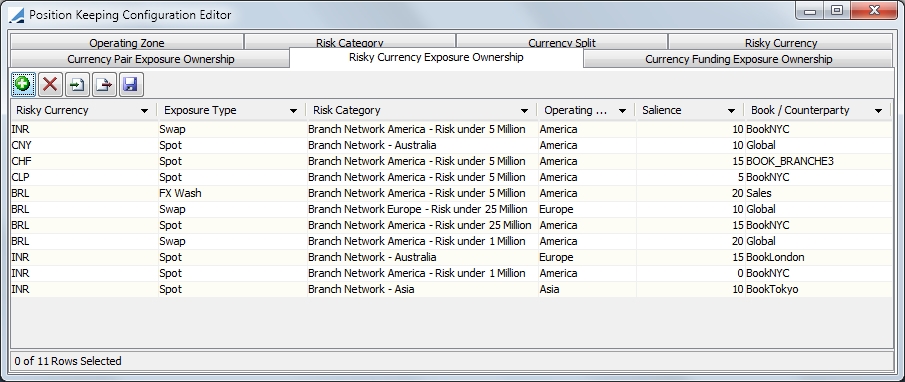The image size is (905, 382).
Task: Open Salience column filter dropdown
Action: click(x=731, y=111)
